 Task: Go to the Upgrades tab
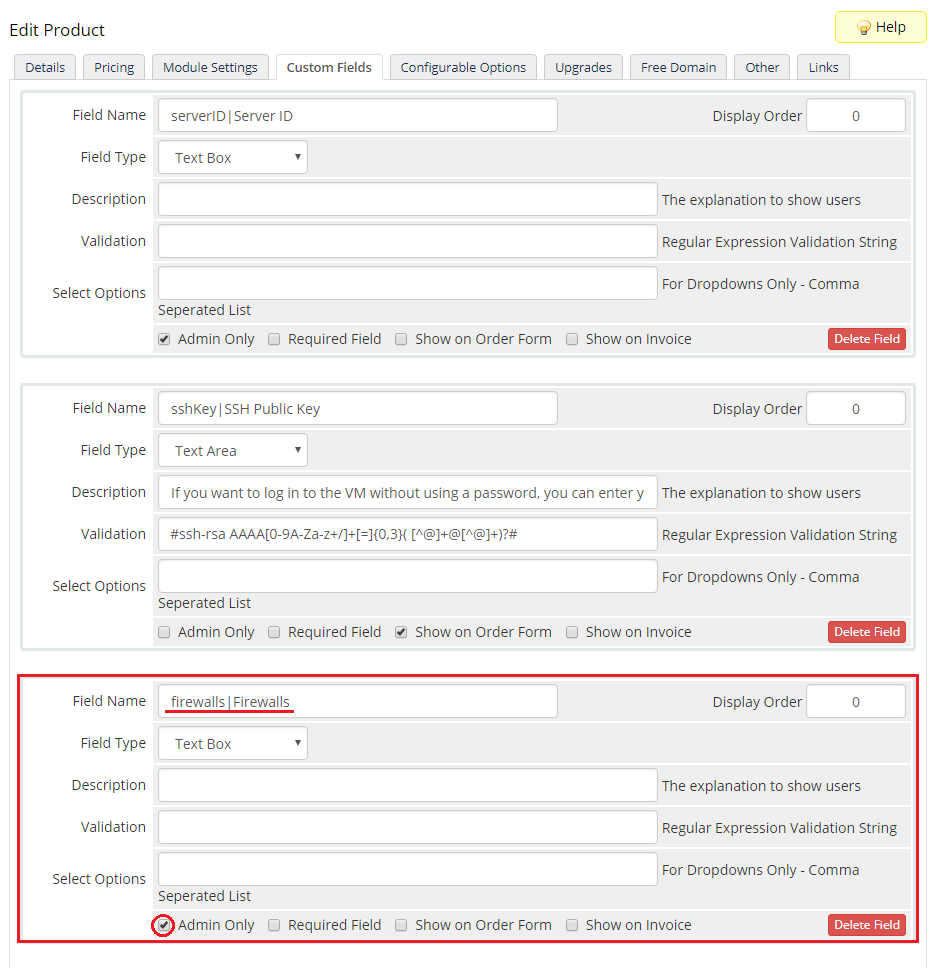pos(583,67)
